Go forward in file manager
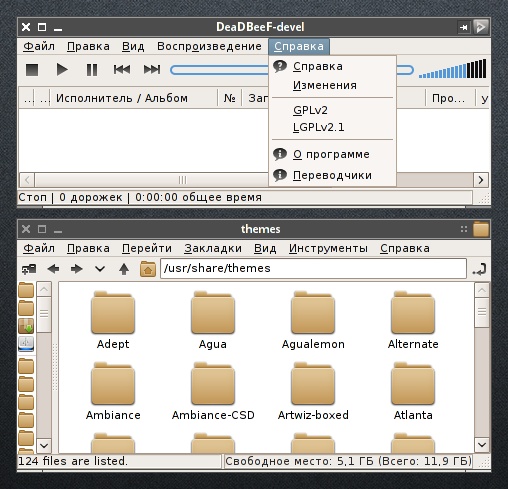Screen dimensions: 508x489 point(77,269)
